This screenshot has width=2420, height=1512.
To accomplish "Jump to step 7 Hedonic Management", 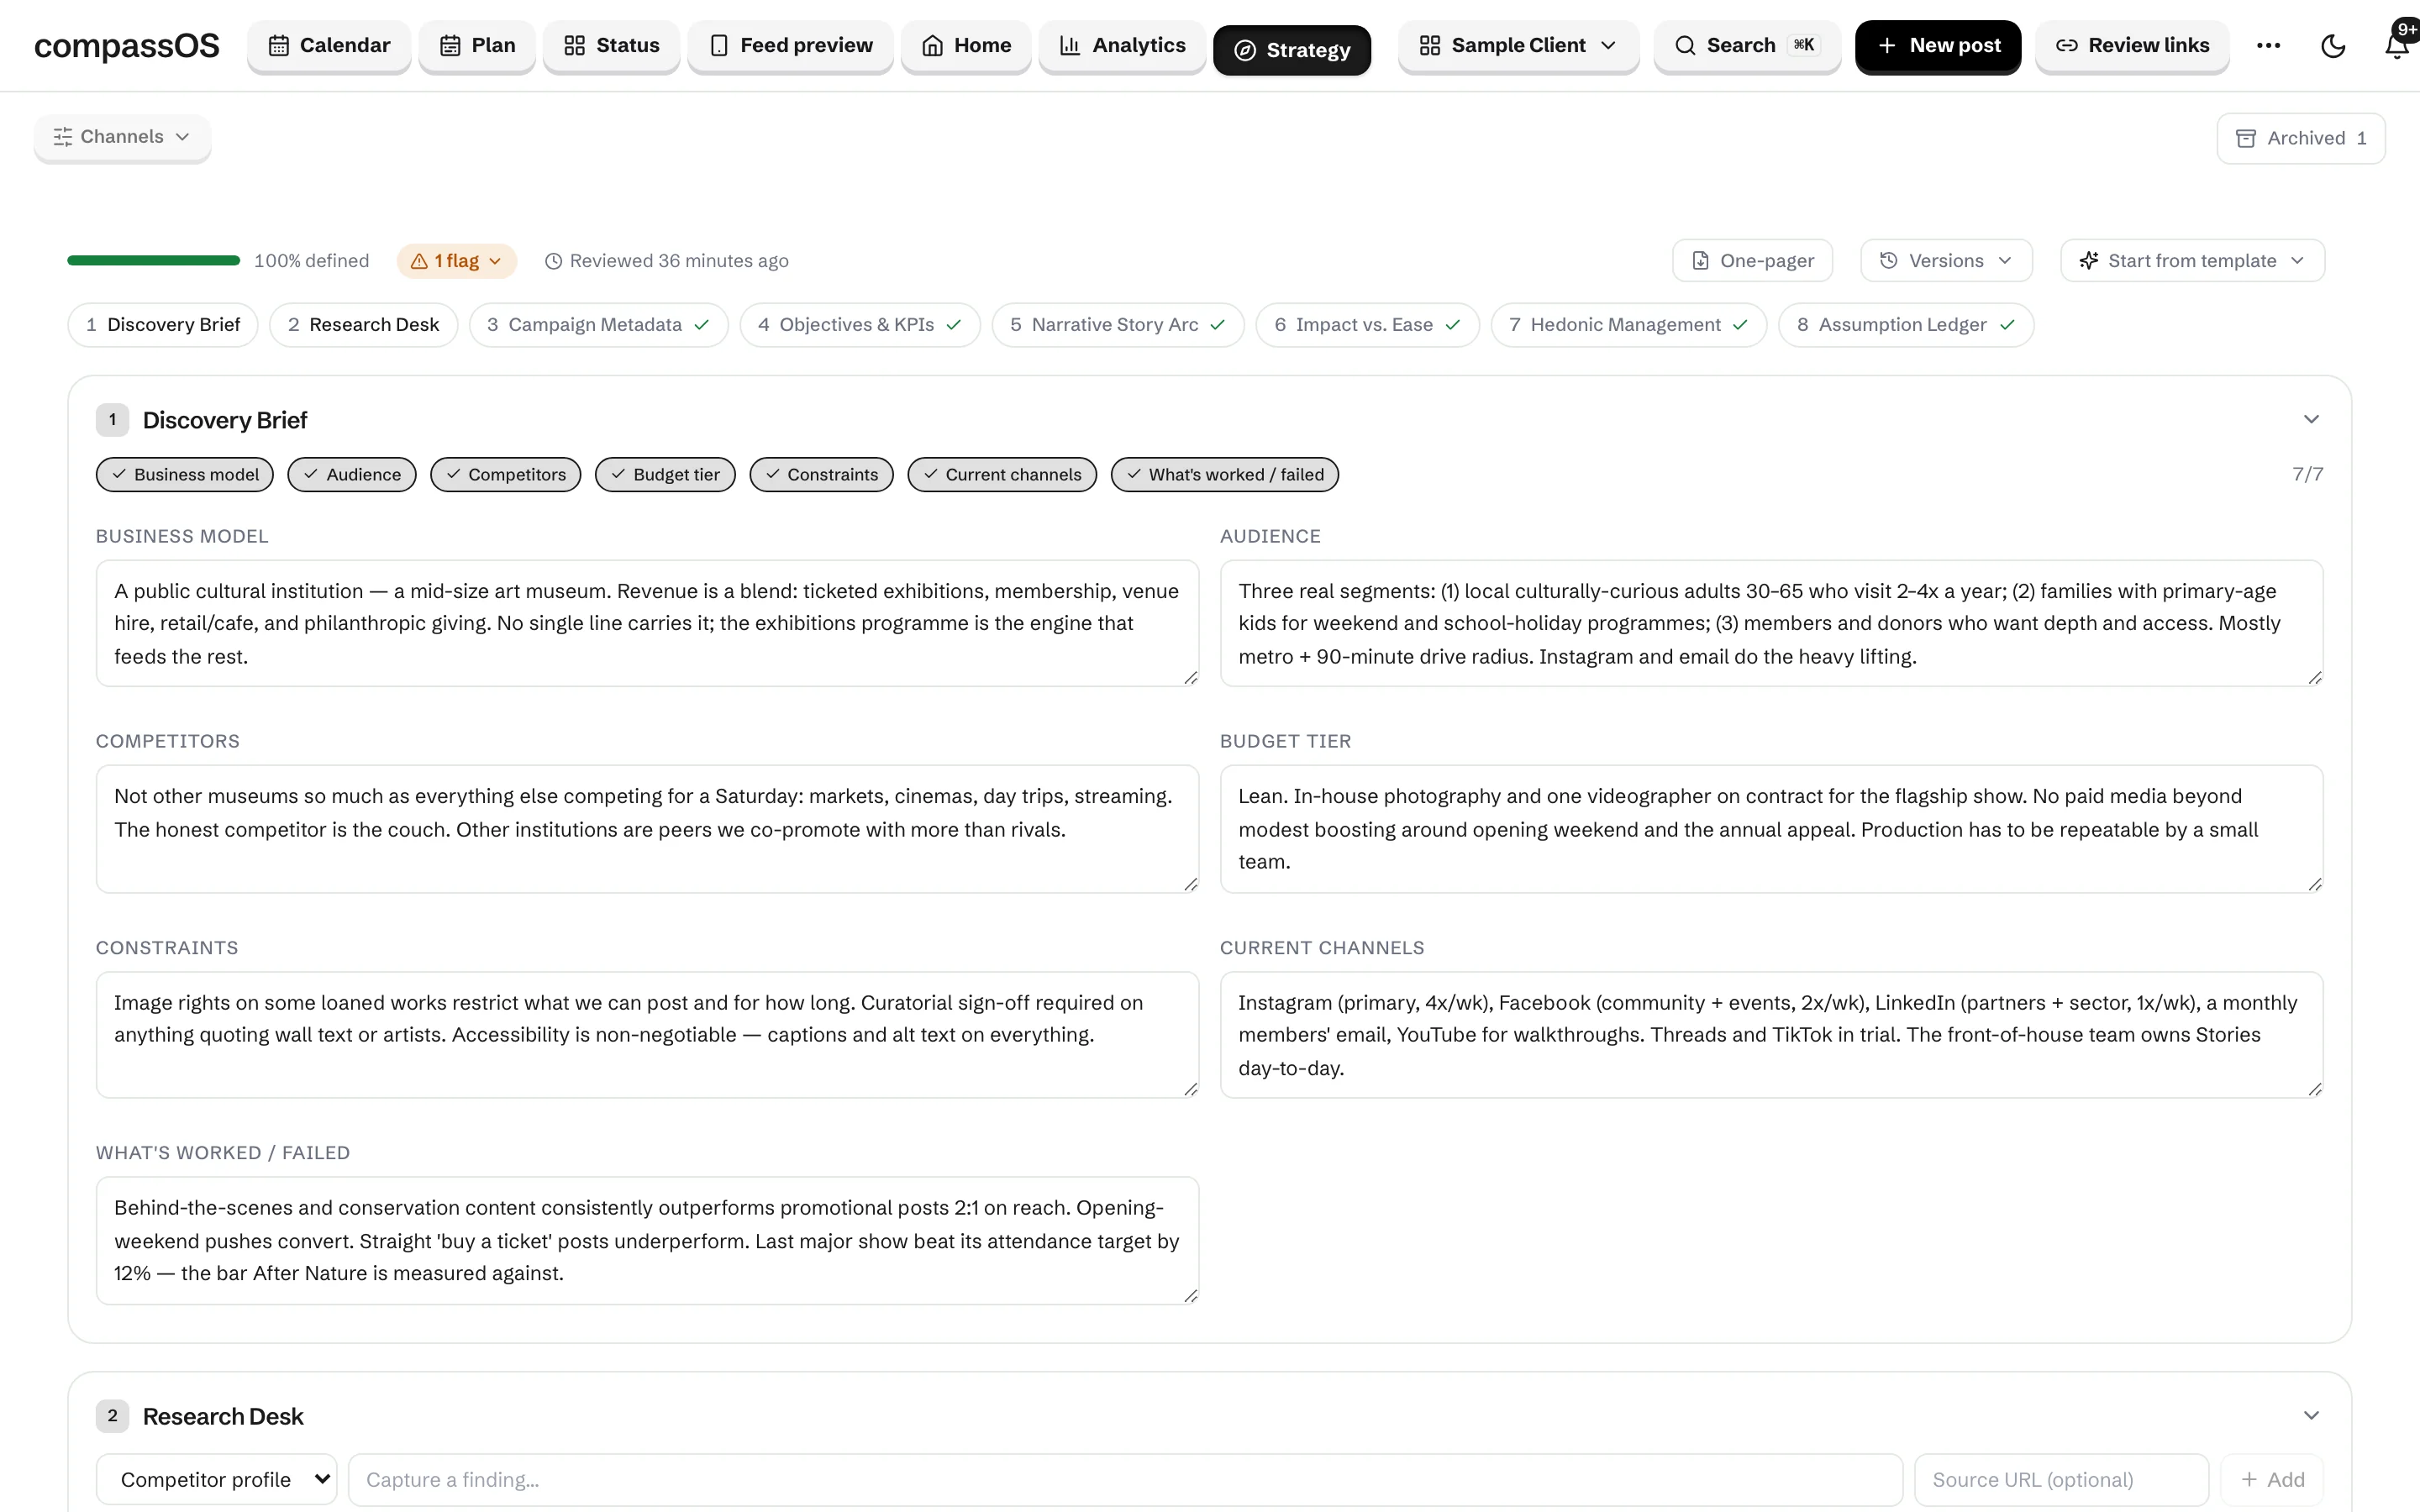I will coord(1628,325).
